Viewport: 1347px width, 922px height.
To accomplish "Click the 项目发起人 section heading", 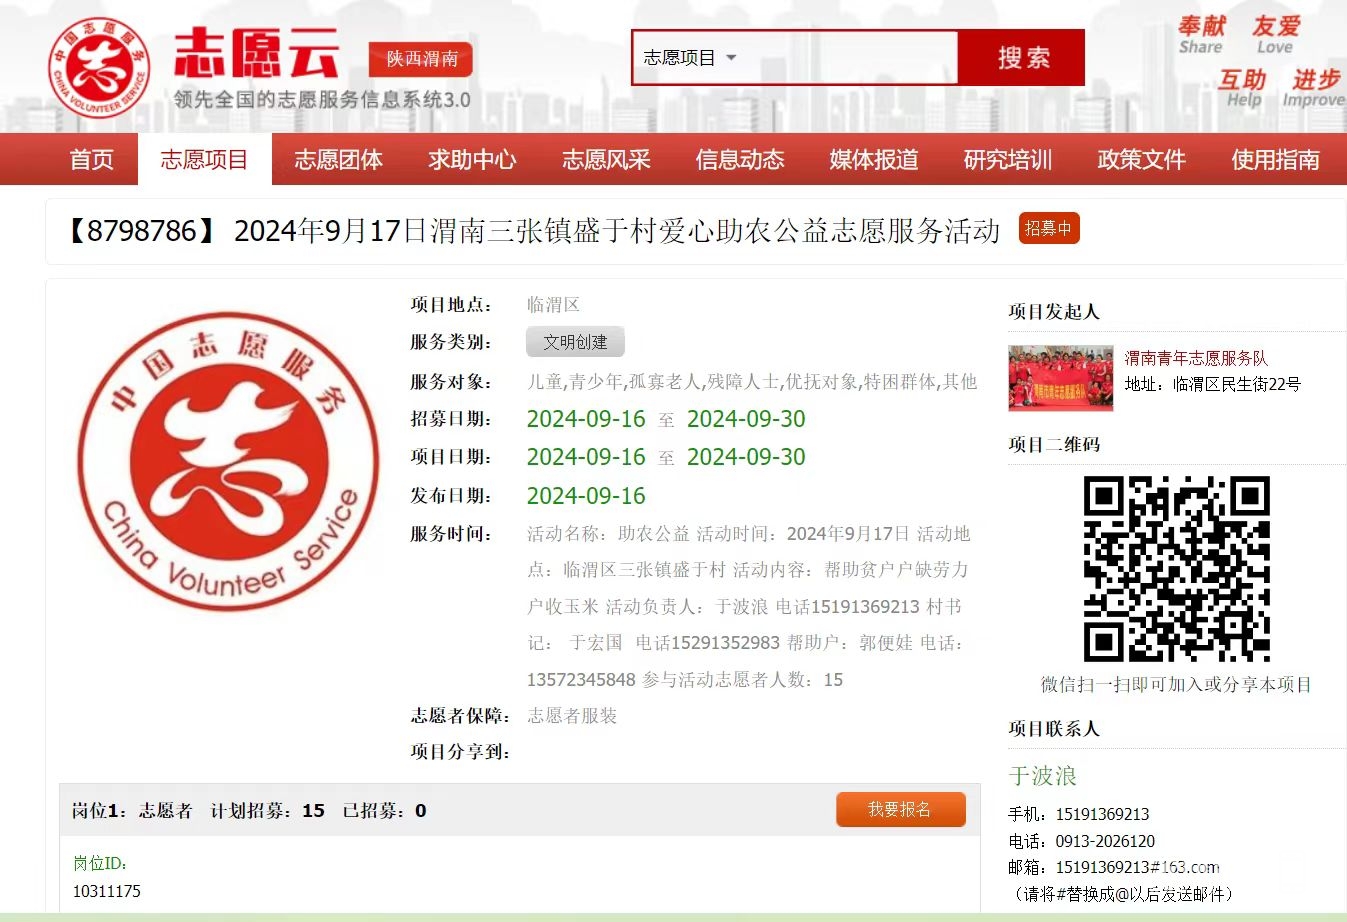I will [x=1054, y=312].
